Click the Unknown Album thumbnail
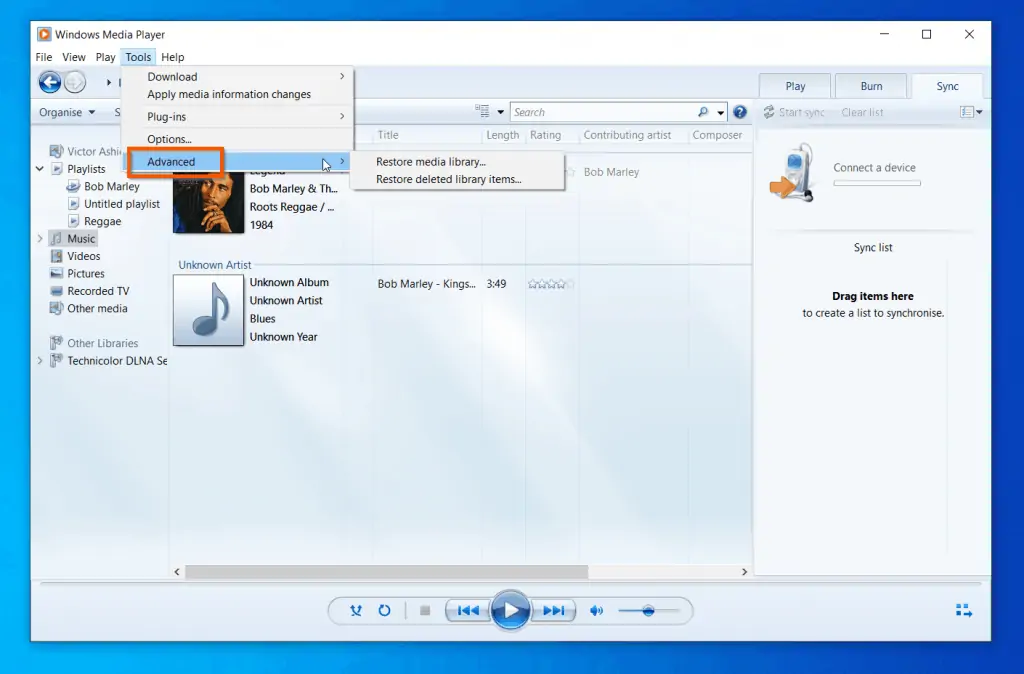The width and height of the screenshot is (1024, 674). point(208,310)
